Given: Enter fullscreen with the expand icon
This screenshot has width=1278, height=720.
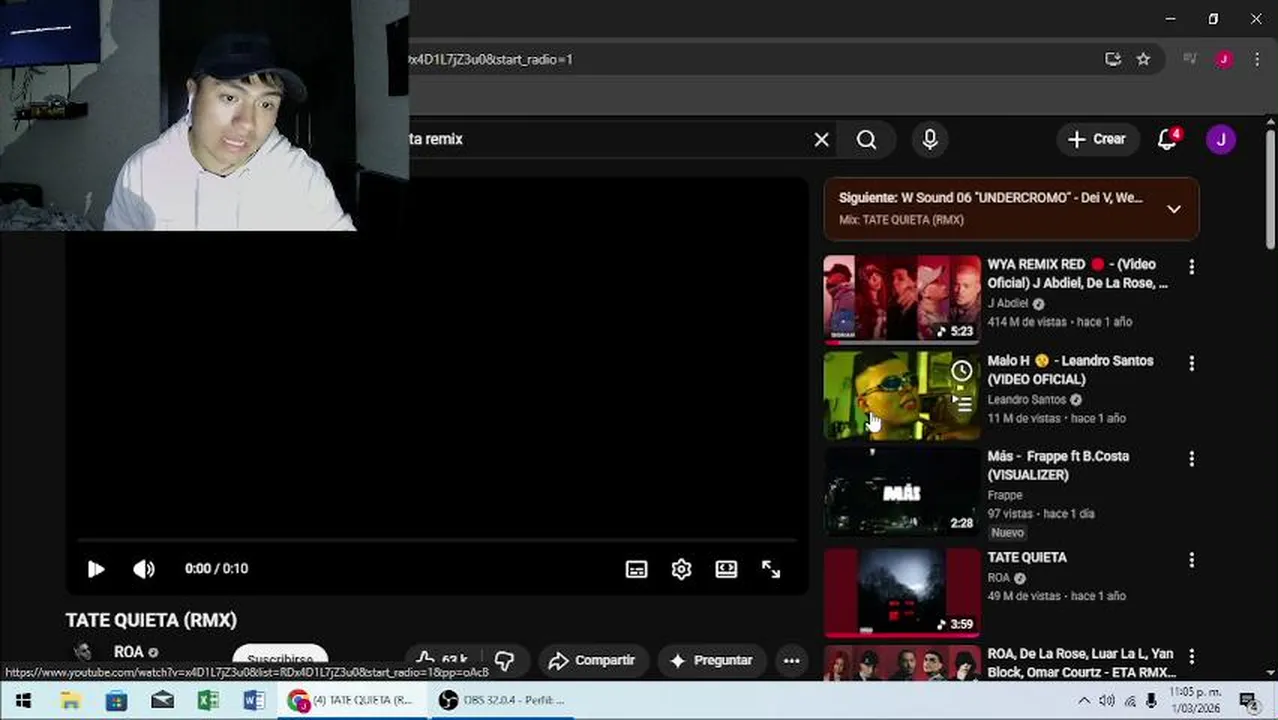Looking at the screenshot, I should (x=771, y=569).
